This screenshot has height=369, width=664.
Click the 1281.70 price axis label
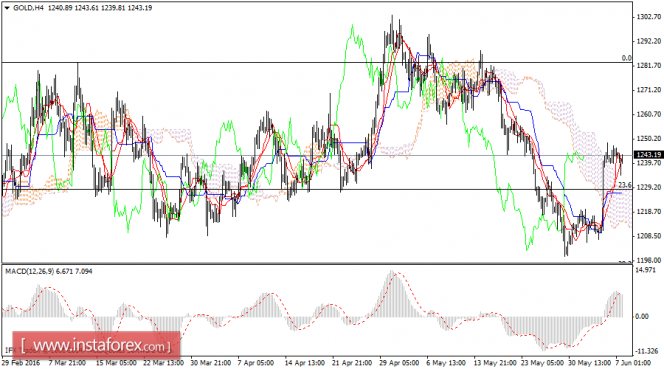click(x=648, y=66)
